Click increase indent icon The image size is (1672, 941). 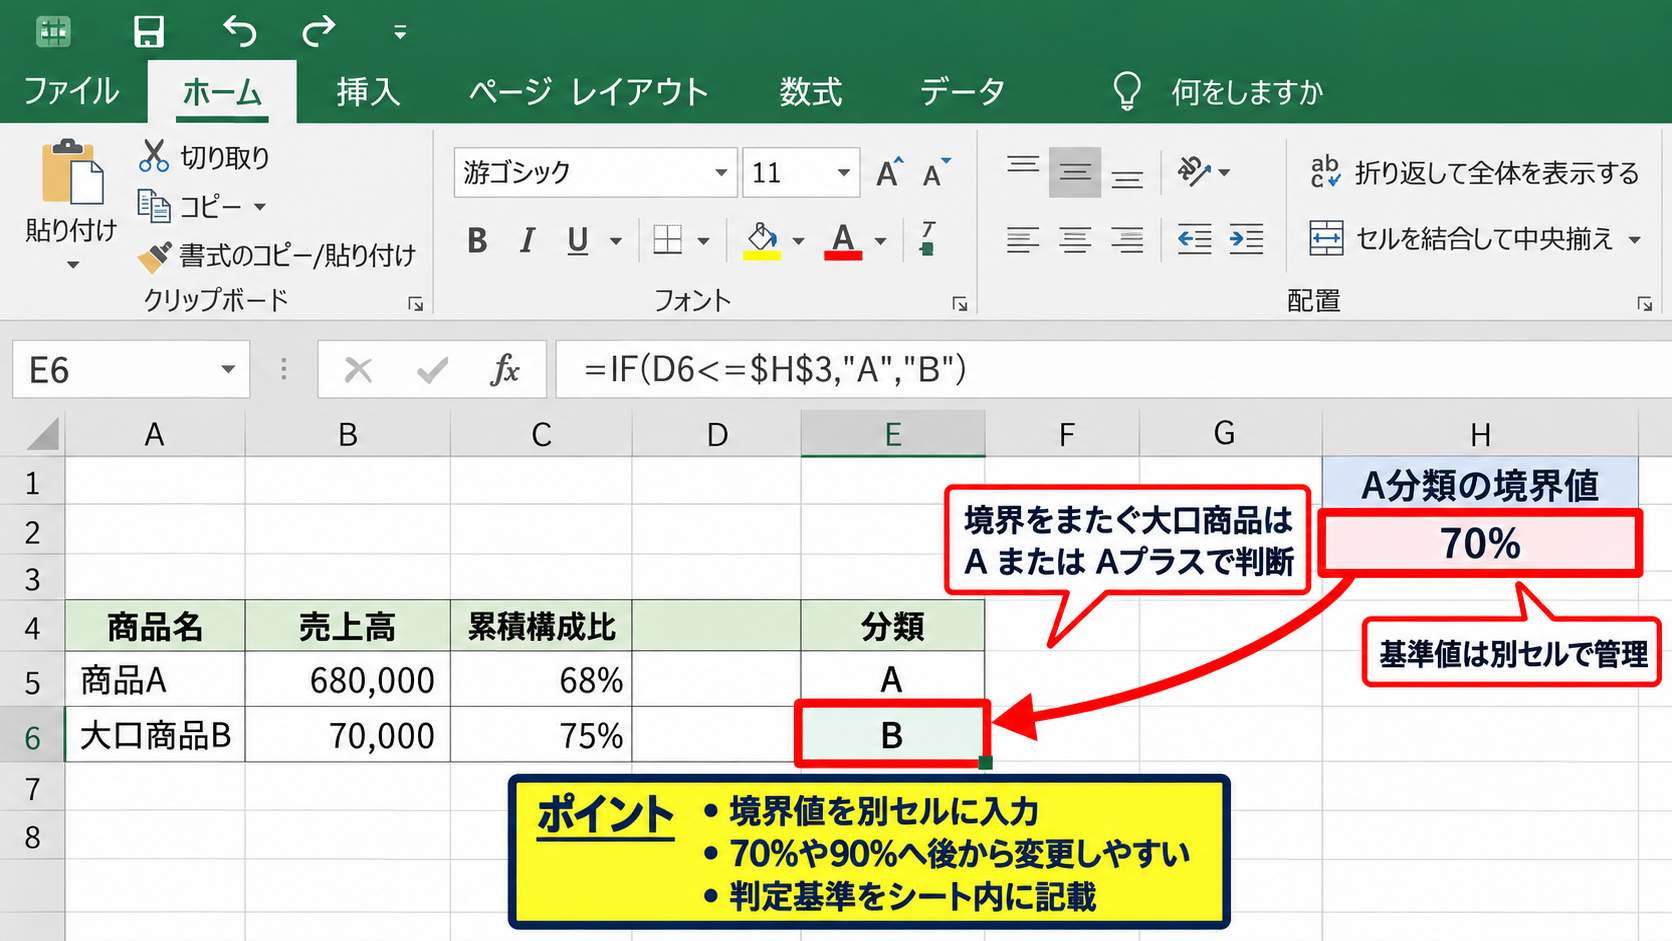pyautogui.click(x=1246, y=240)
